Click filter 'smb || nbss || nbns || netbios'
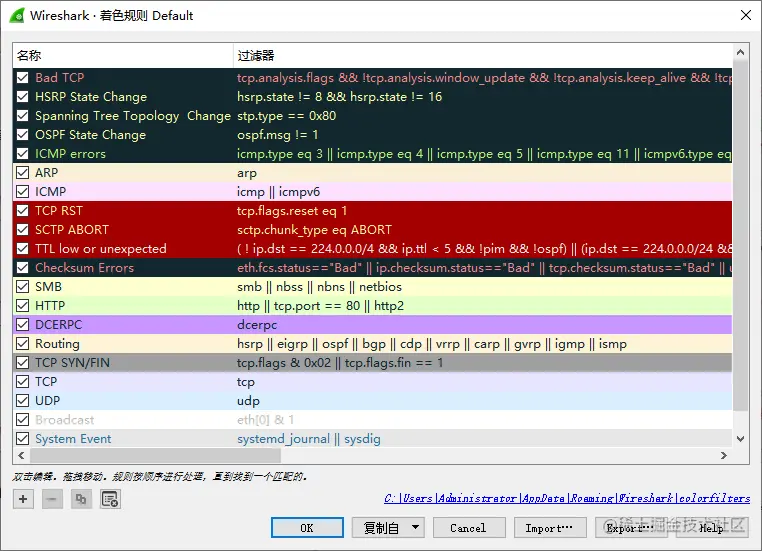Image resolution: width=762 pixels, height=551 pixels. (319, 287)
